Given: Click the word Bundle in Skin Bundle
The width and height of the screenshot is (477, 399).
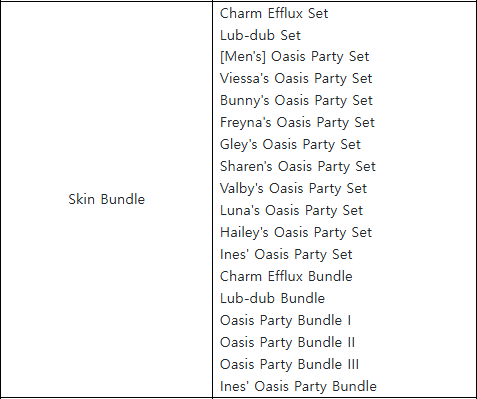Looking at the screenshot, I should (x=123, y=199).
